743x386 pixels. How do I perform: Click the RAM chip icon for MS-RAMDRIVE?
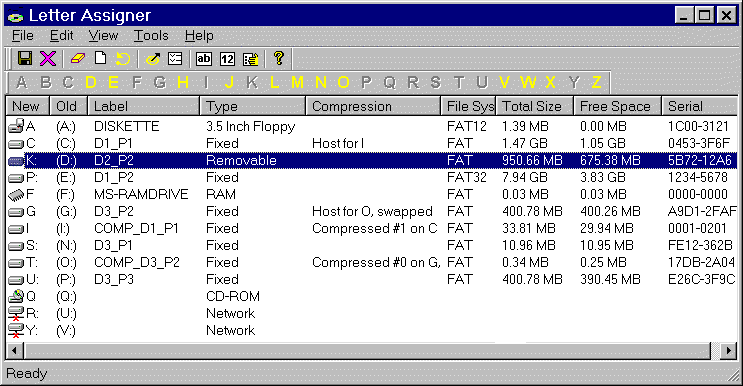(x=16, y=194)
